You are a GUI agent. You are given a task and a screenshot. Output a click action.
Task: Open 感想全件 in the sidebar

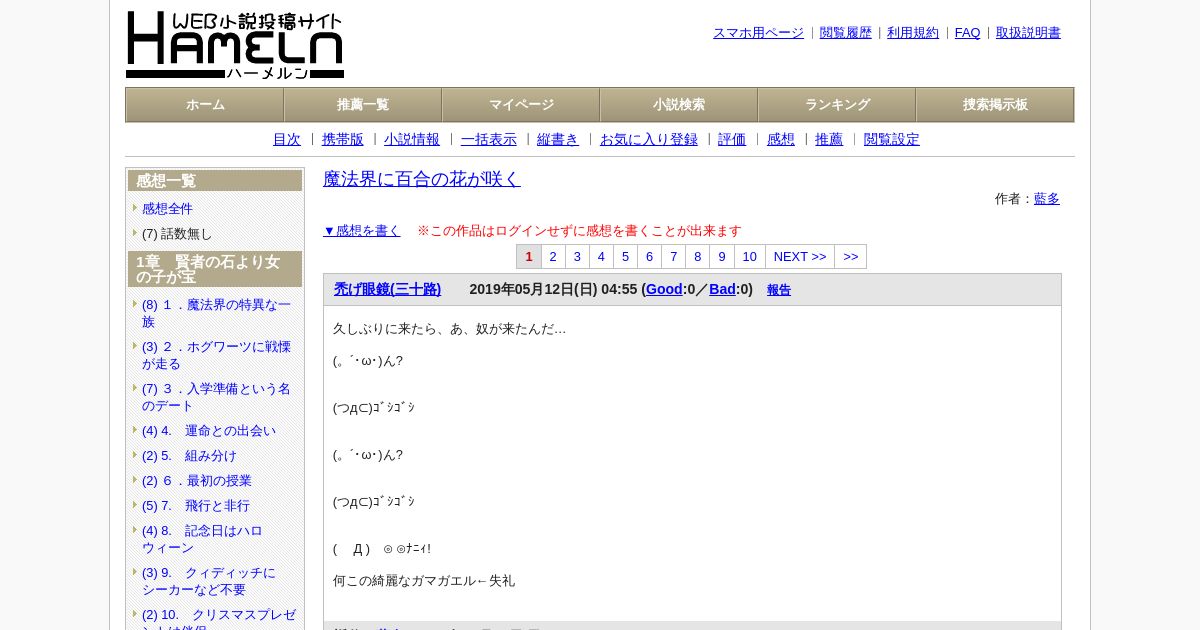[x=167, y=209]
